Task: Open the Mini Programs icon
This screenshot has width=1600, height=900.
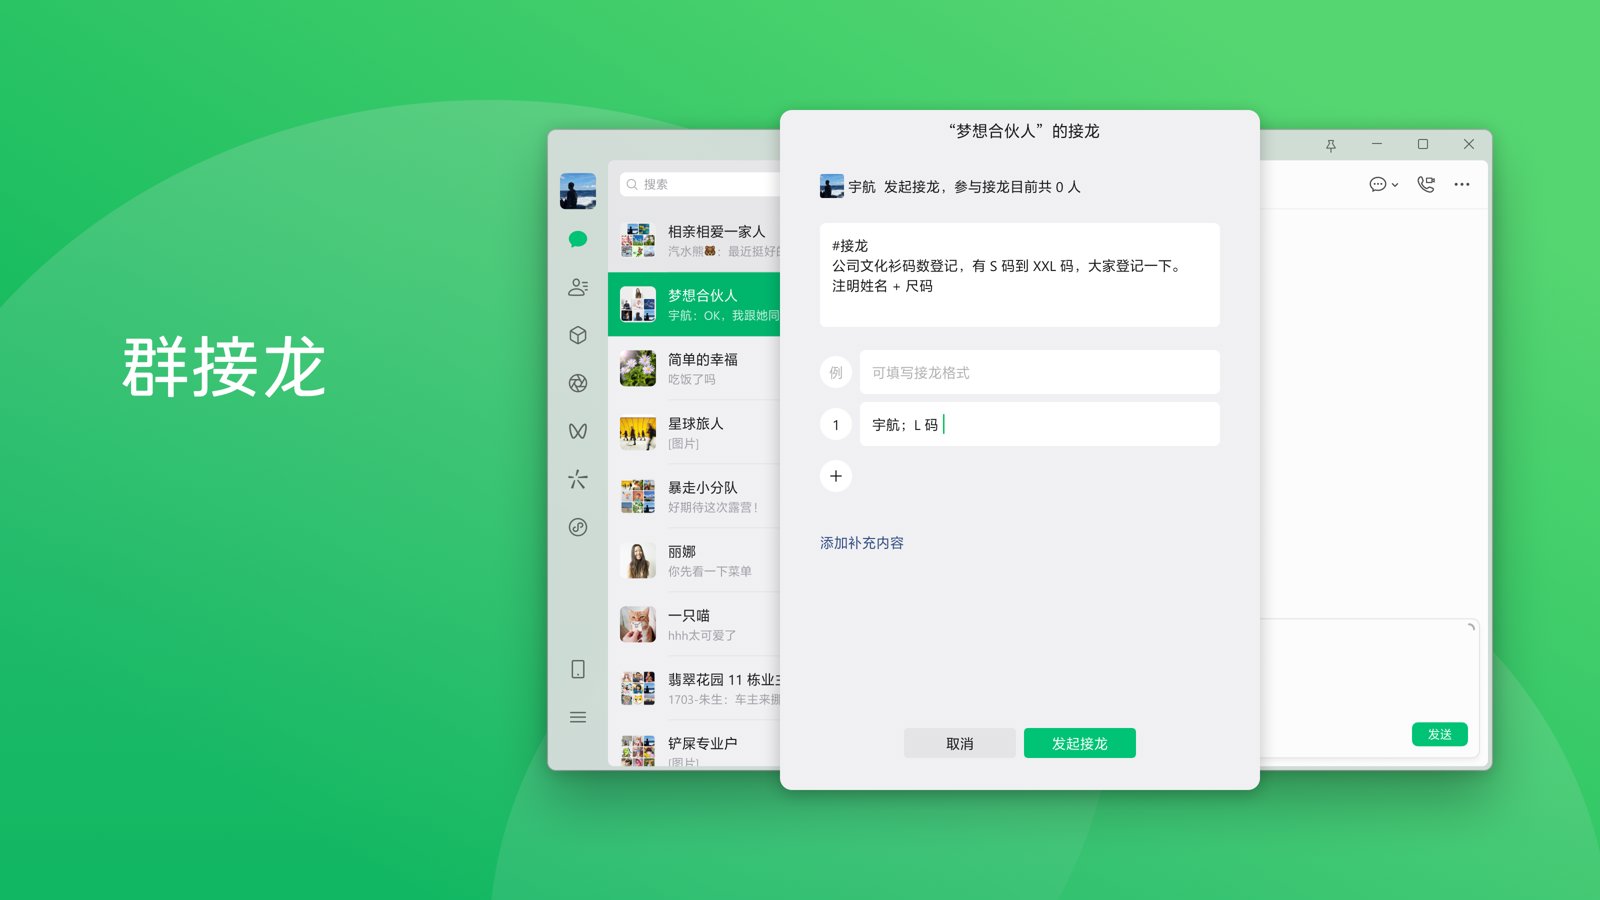Action: [578, 527]
